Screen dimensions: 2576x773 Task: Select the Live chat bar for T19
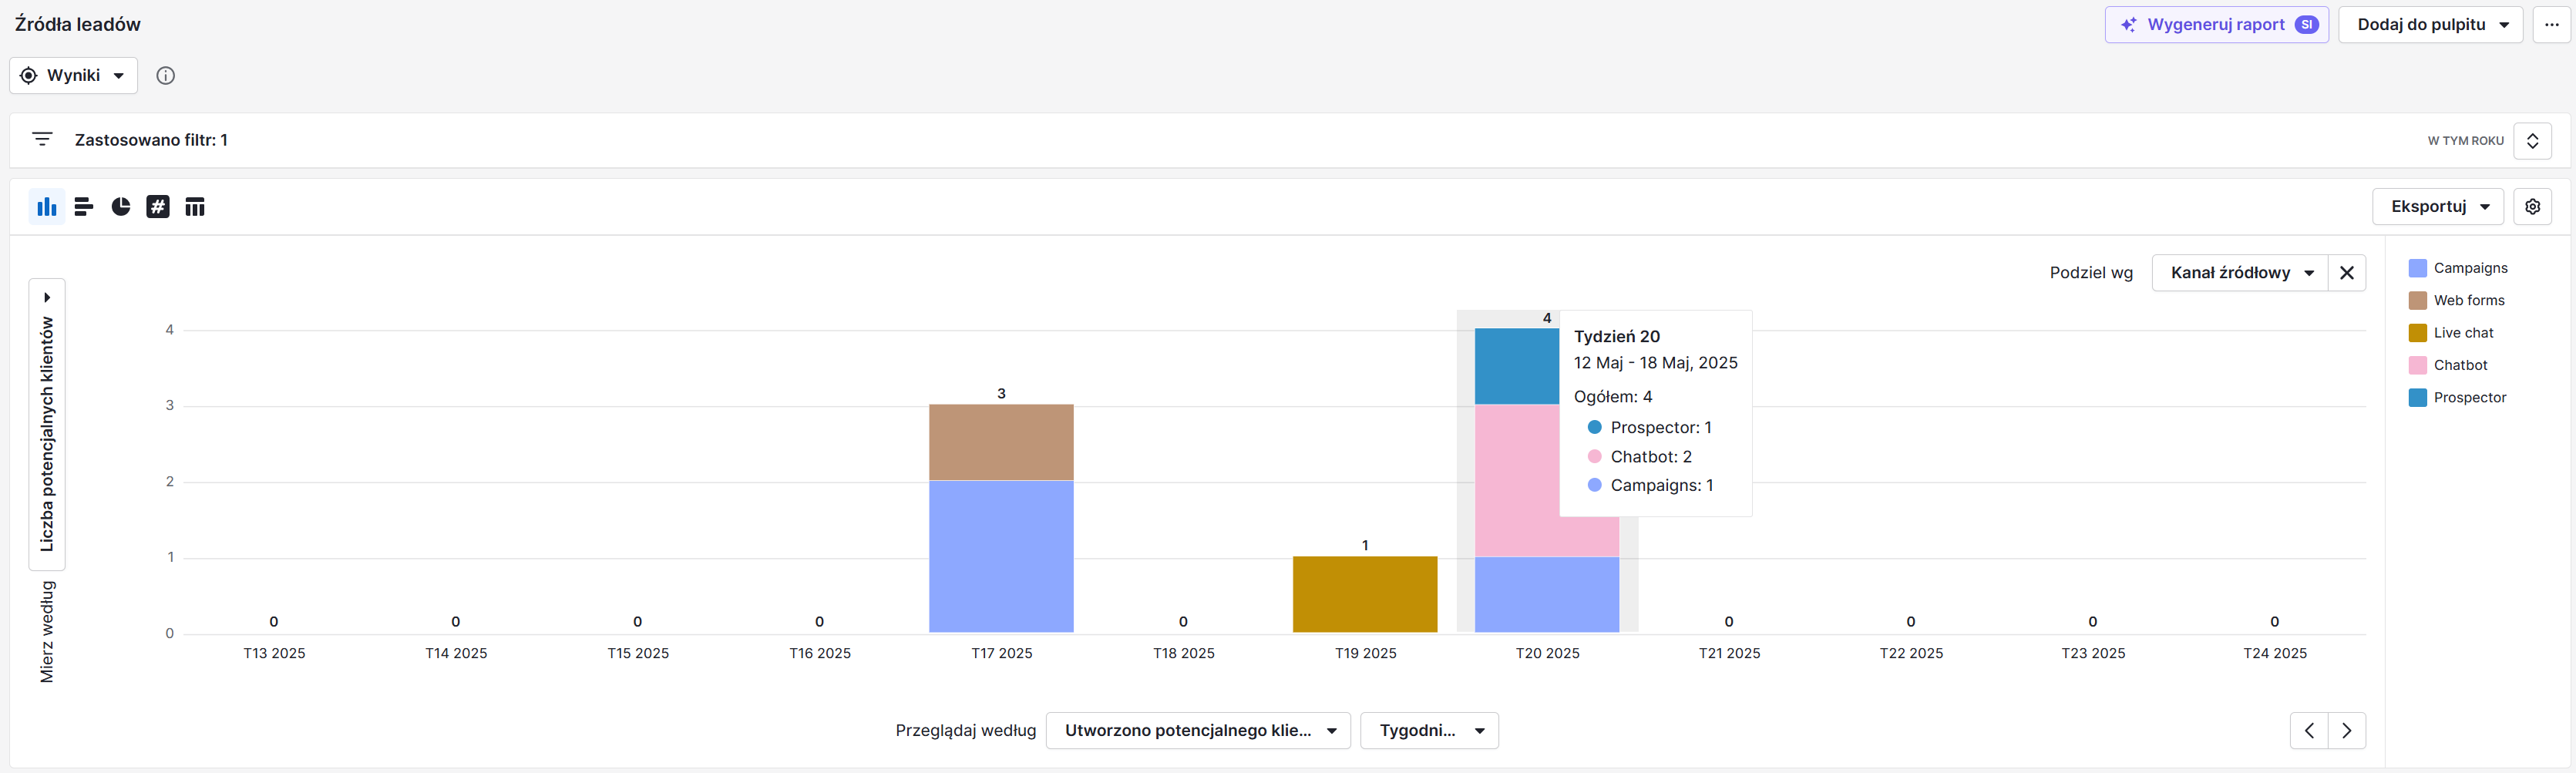click(1365, 595)
